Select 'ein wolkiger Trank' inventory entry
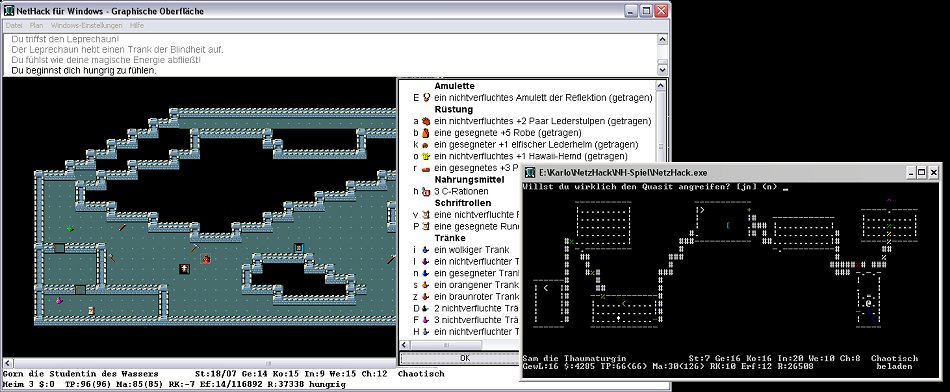The height and width of the screenshot is (392, 950). coord(471,250)
